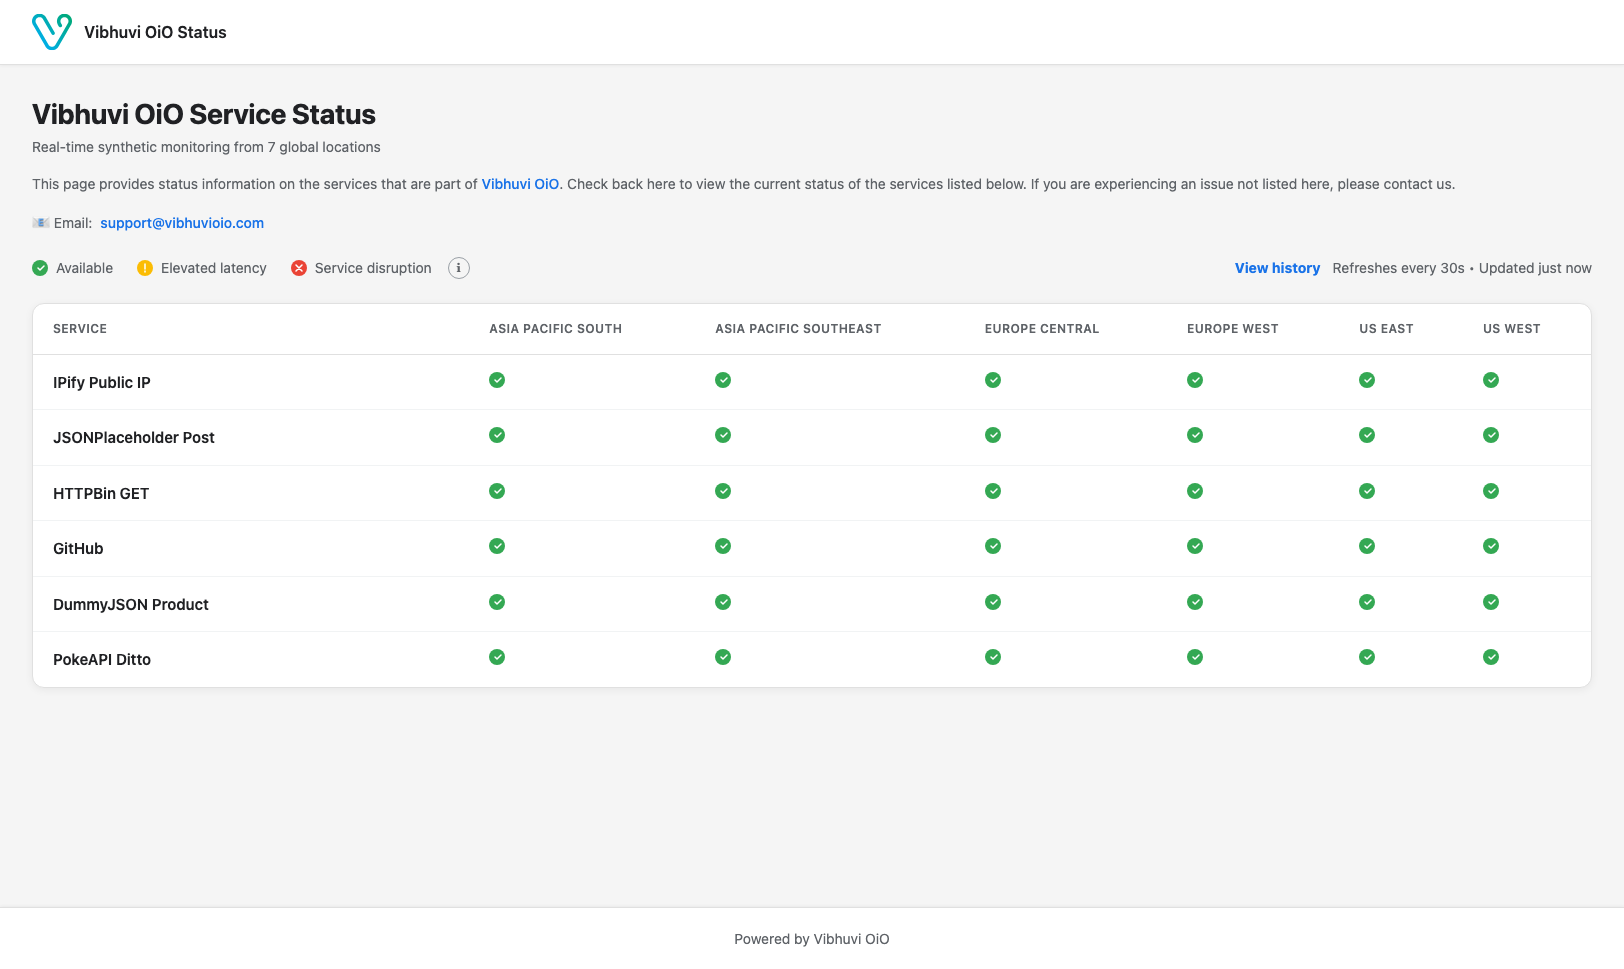Click GitHub Europe West status icon
Viewport: 1624px width, 969px height.
1195,546
